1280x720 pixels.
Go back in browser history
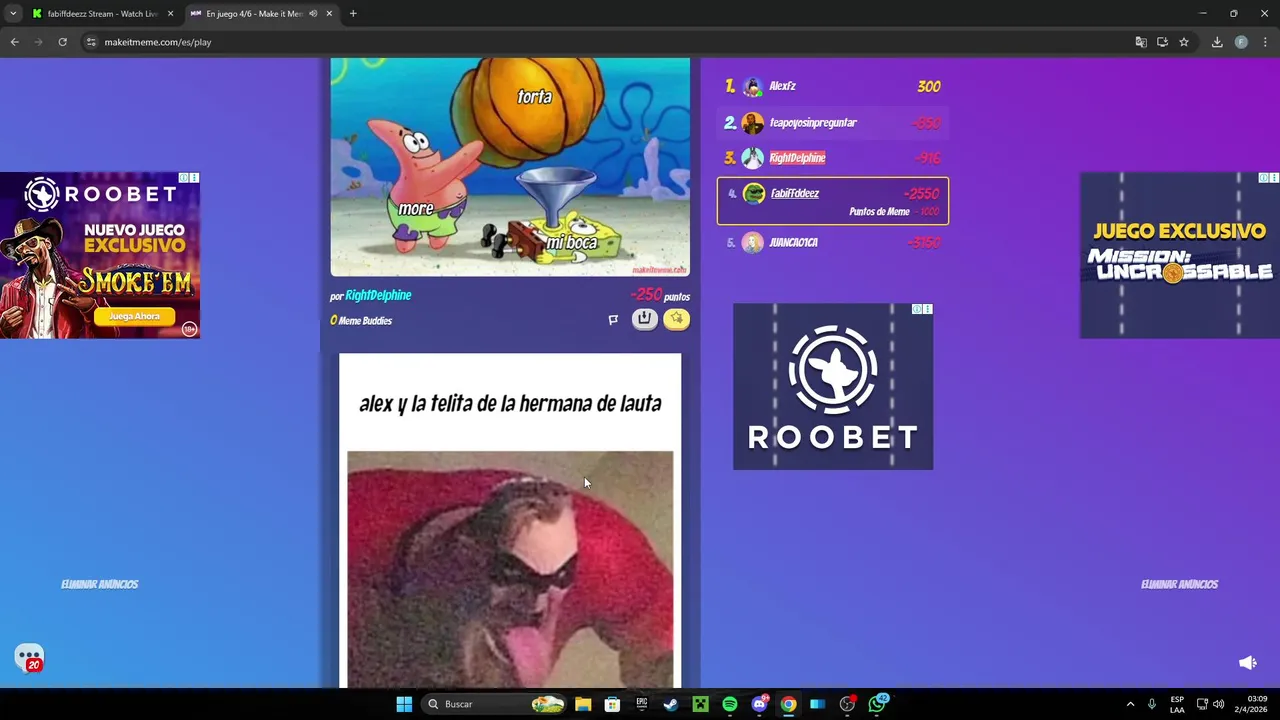coord(14,42)
